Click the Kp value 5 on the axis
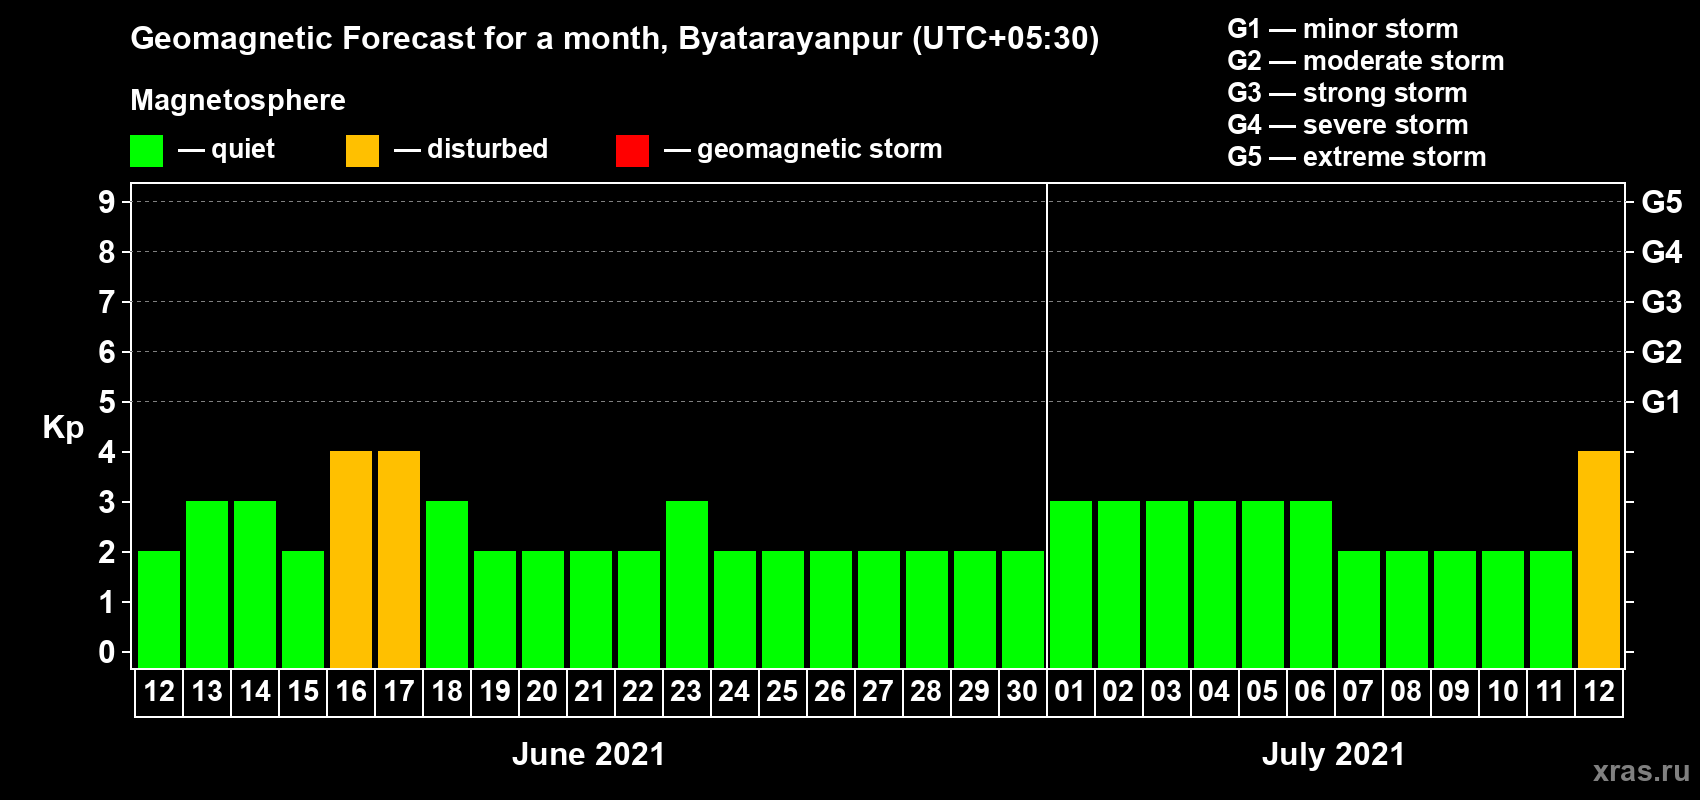 pos(107,402)
